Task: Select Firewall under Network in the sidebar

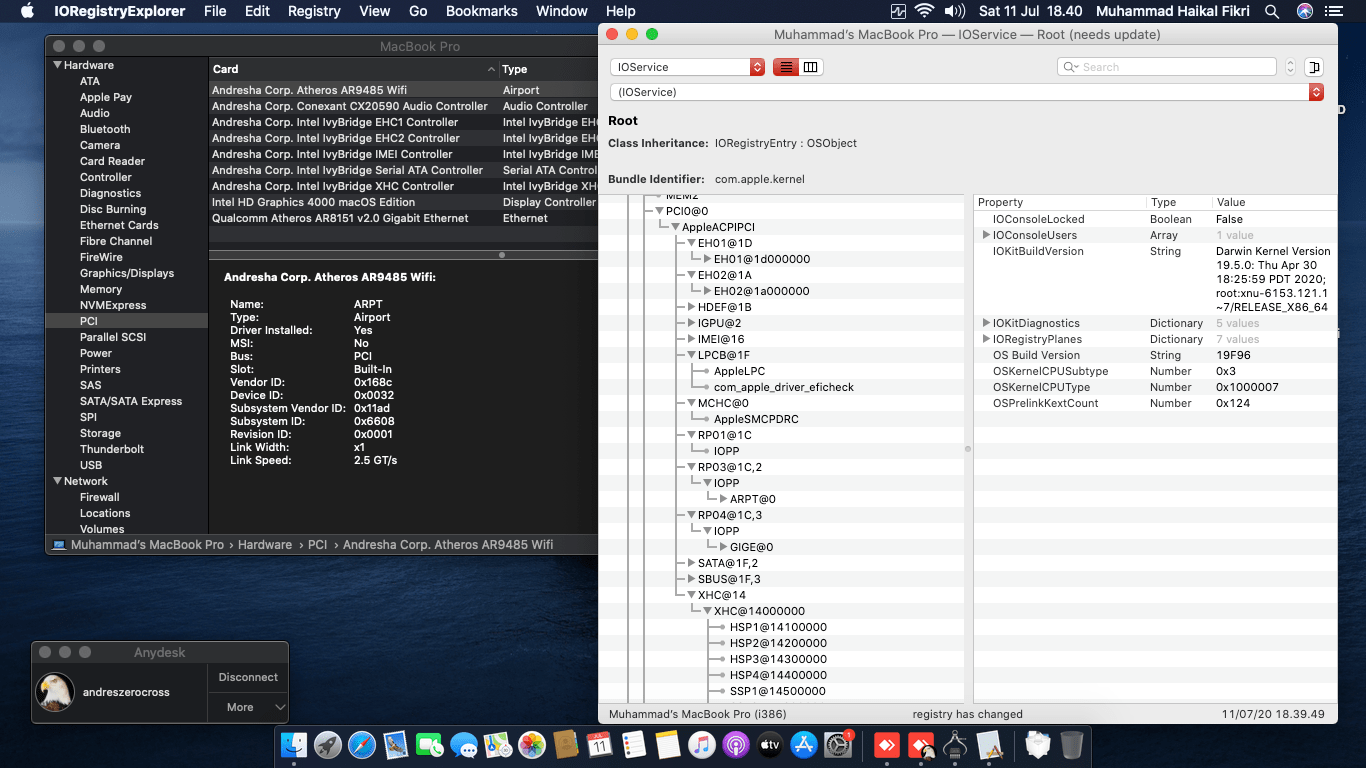Action: [100, 497]
